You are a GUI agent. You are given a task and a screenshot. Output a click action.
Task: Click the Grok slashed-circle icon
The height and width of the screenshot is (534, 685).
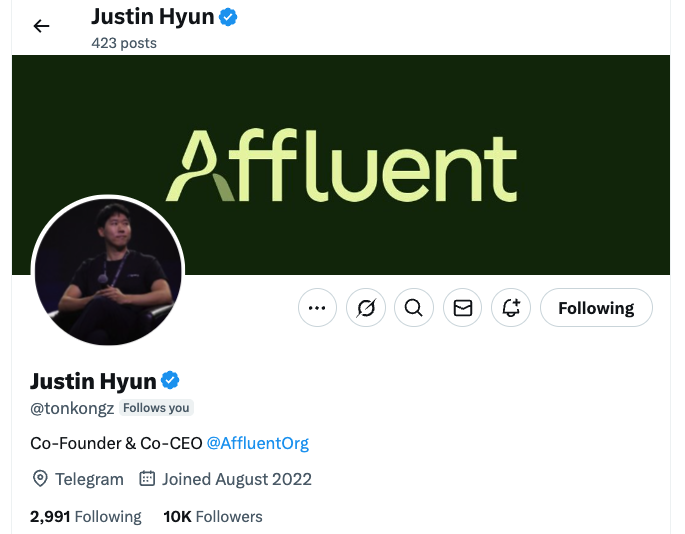(x=366, y=308)
